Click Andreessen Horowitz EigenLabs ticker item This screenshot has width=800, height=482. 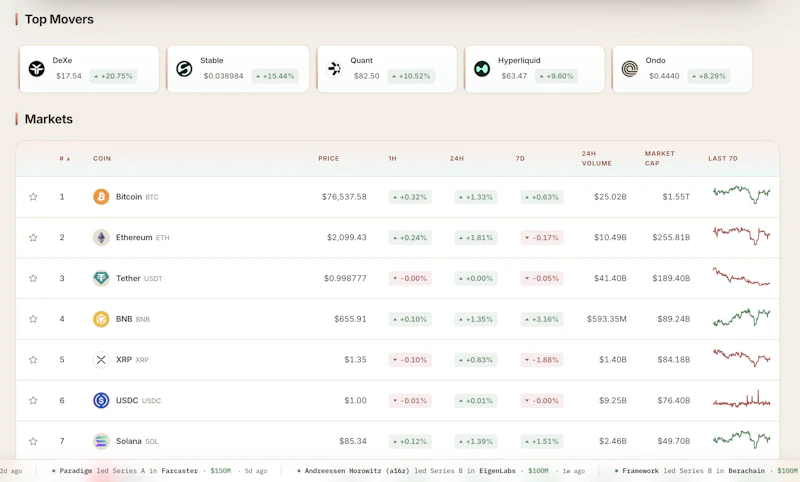point(441,471)
